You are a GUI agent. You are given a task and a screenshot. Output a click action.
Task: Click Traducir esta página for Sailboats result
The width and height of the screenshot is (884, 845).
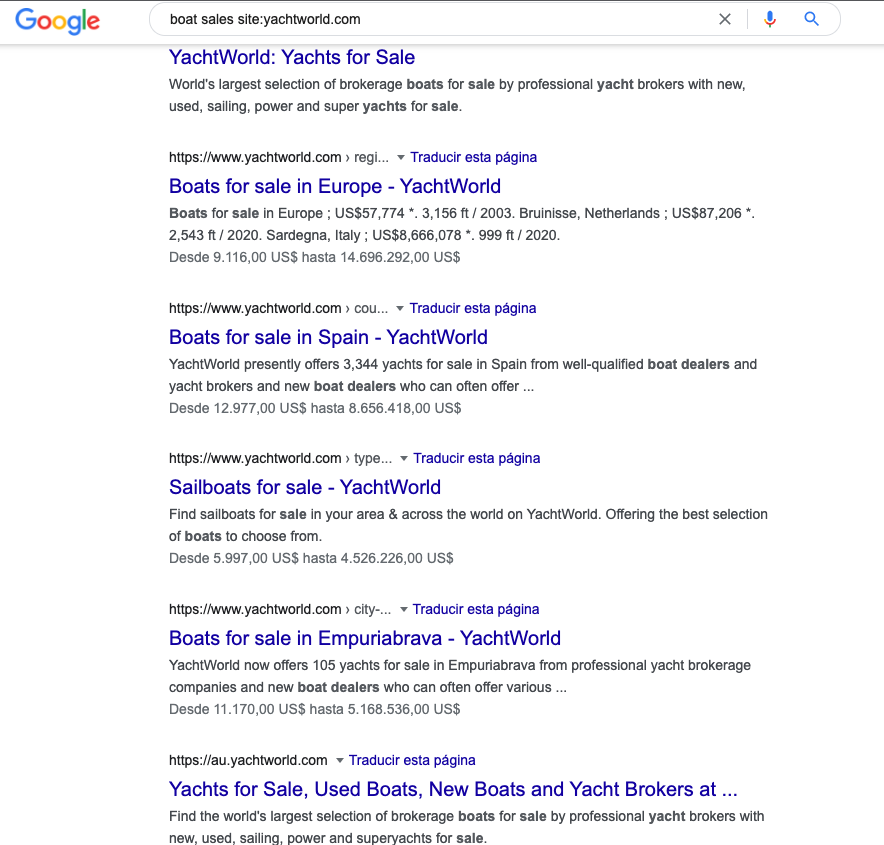pos(477,458)
